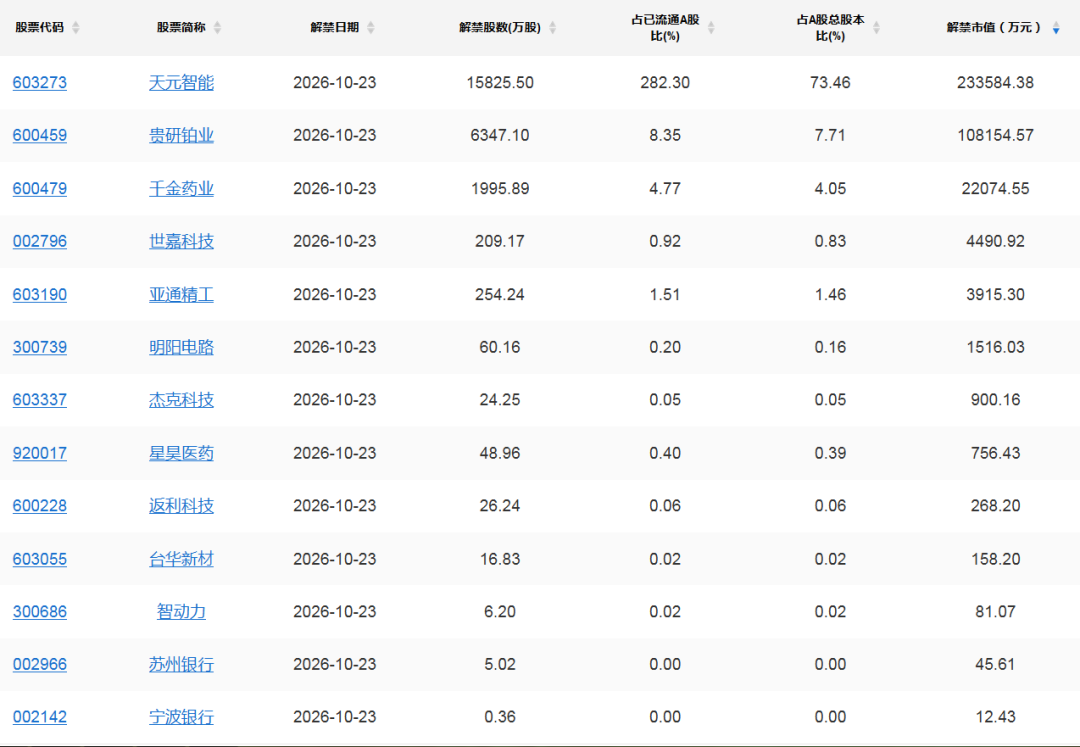1080x747 pixels.
Task: Sort by 解禁股数(万股) column arrows
Action: click(x=552, y=28)
